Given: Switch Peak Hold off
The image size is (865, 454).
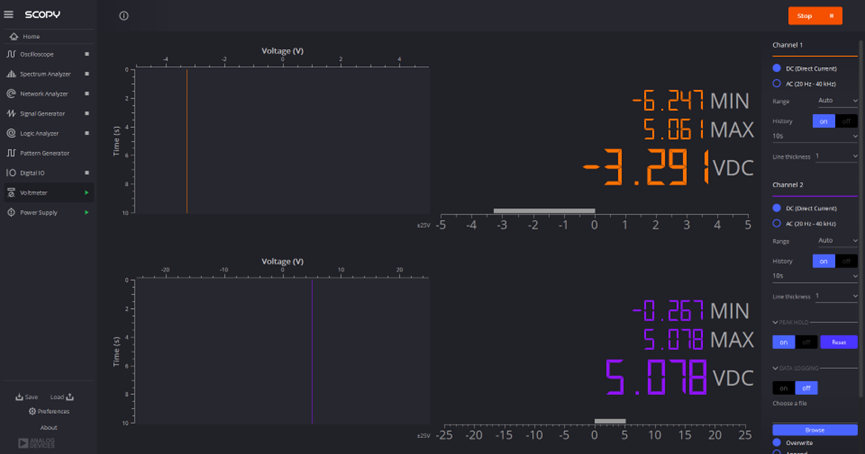Looking at the screenshot, I should pos(806,343).
